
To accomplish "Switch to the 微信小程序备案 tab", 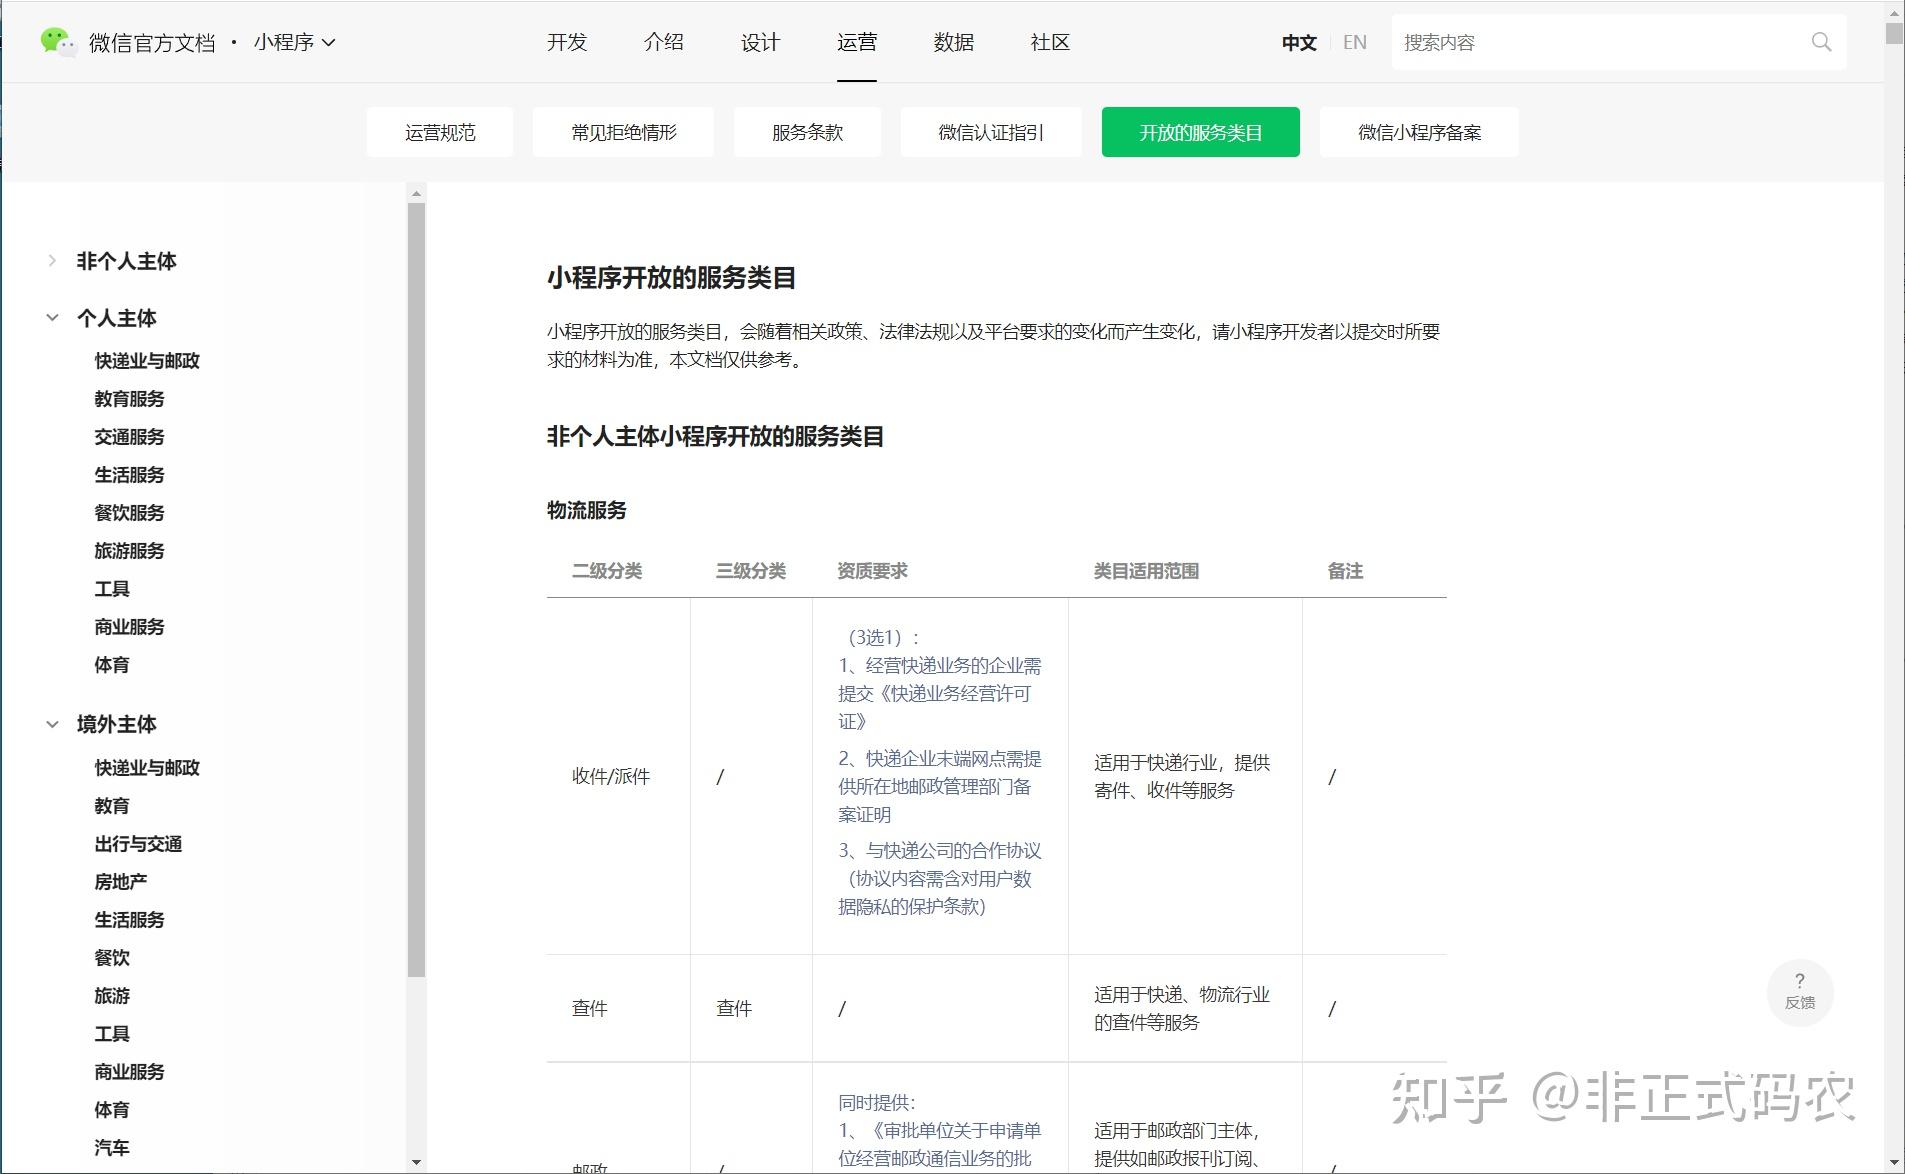I will coord(1419,132).
